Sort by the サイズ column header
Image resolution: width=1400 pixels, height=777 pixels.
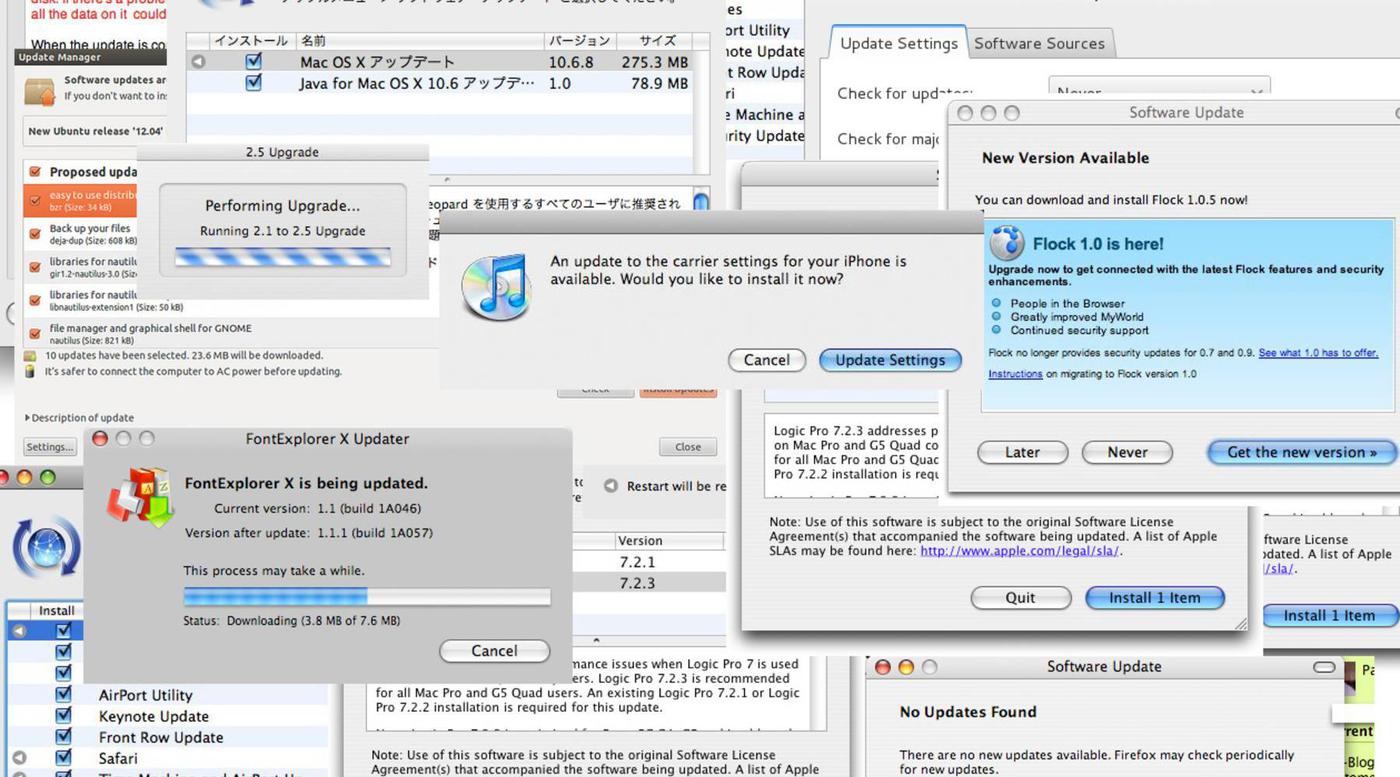pos(653,41)
